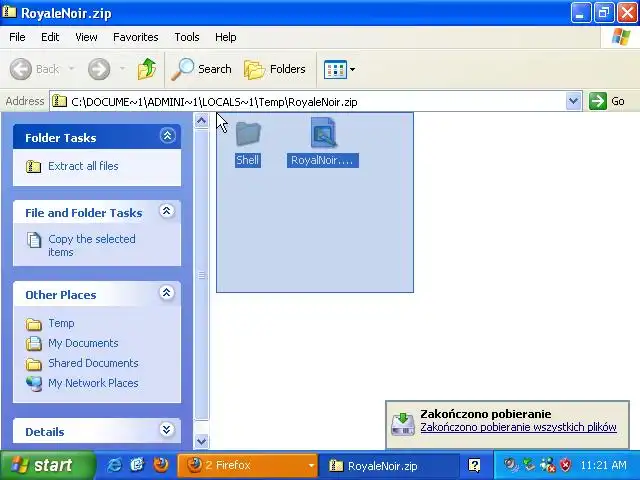The image size is (640, 480).
Task: Collapse the Folder Tasks panel
Action: (167, 136)
